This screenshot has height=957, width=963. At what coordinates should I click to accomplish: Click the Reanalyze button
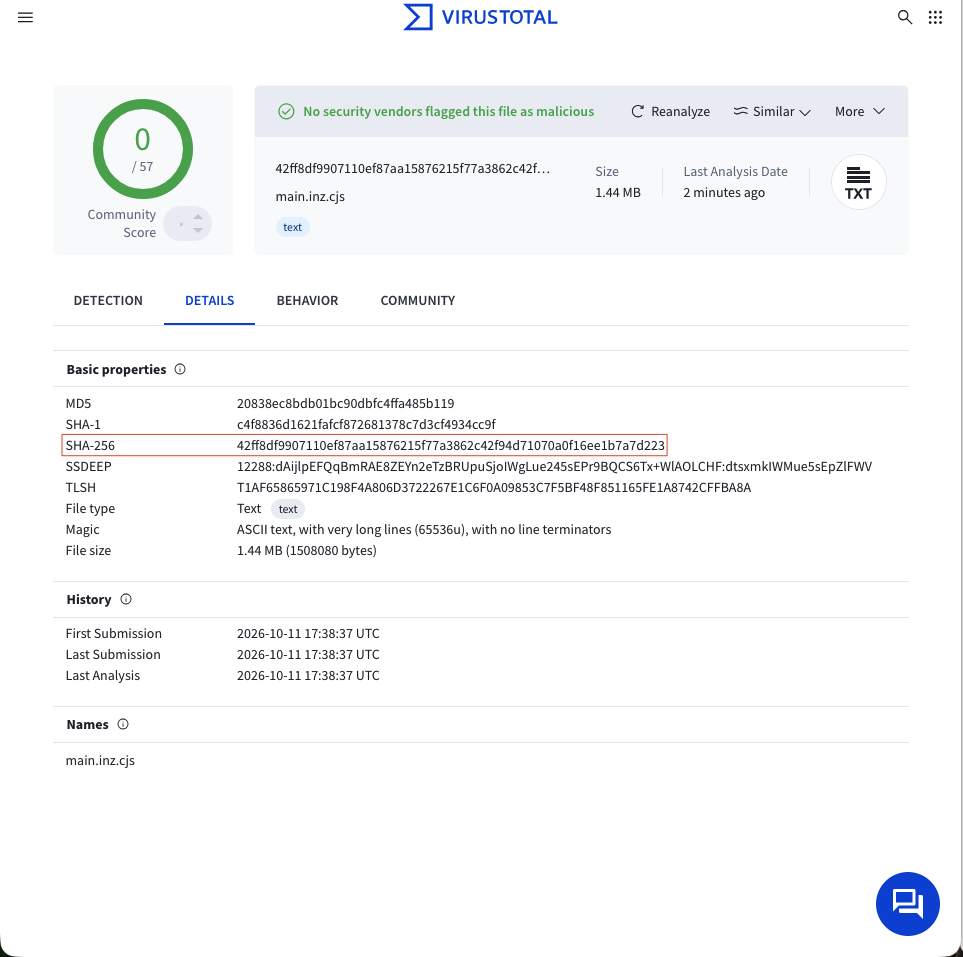pos(671,111)
